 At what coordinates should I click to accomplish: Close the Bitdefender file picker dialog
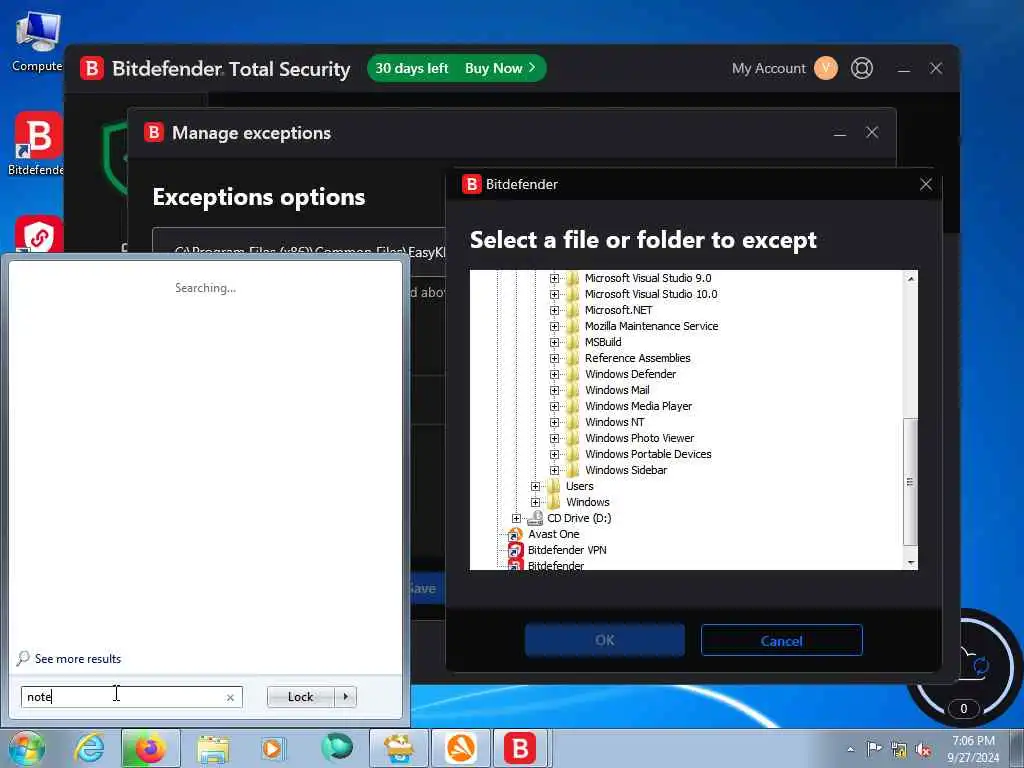point(925,185)
